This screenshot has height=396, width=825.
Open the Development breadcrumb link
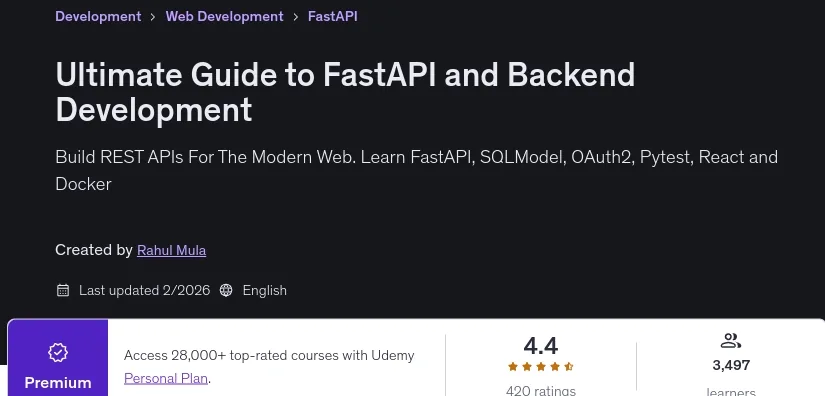(98, 16)
